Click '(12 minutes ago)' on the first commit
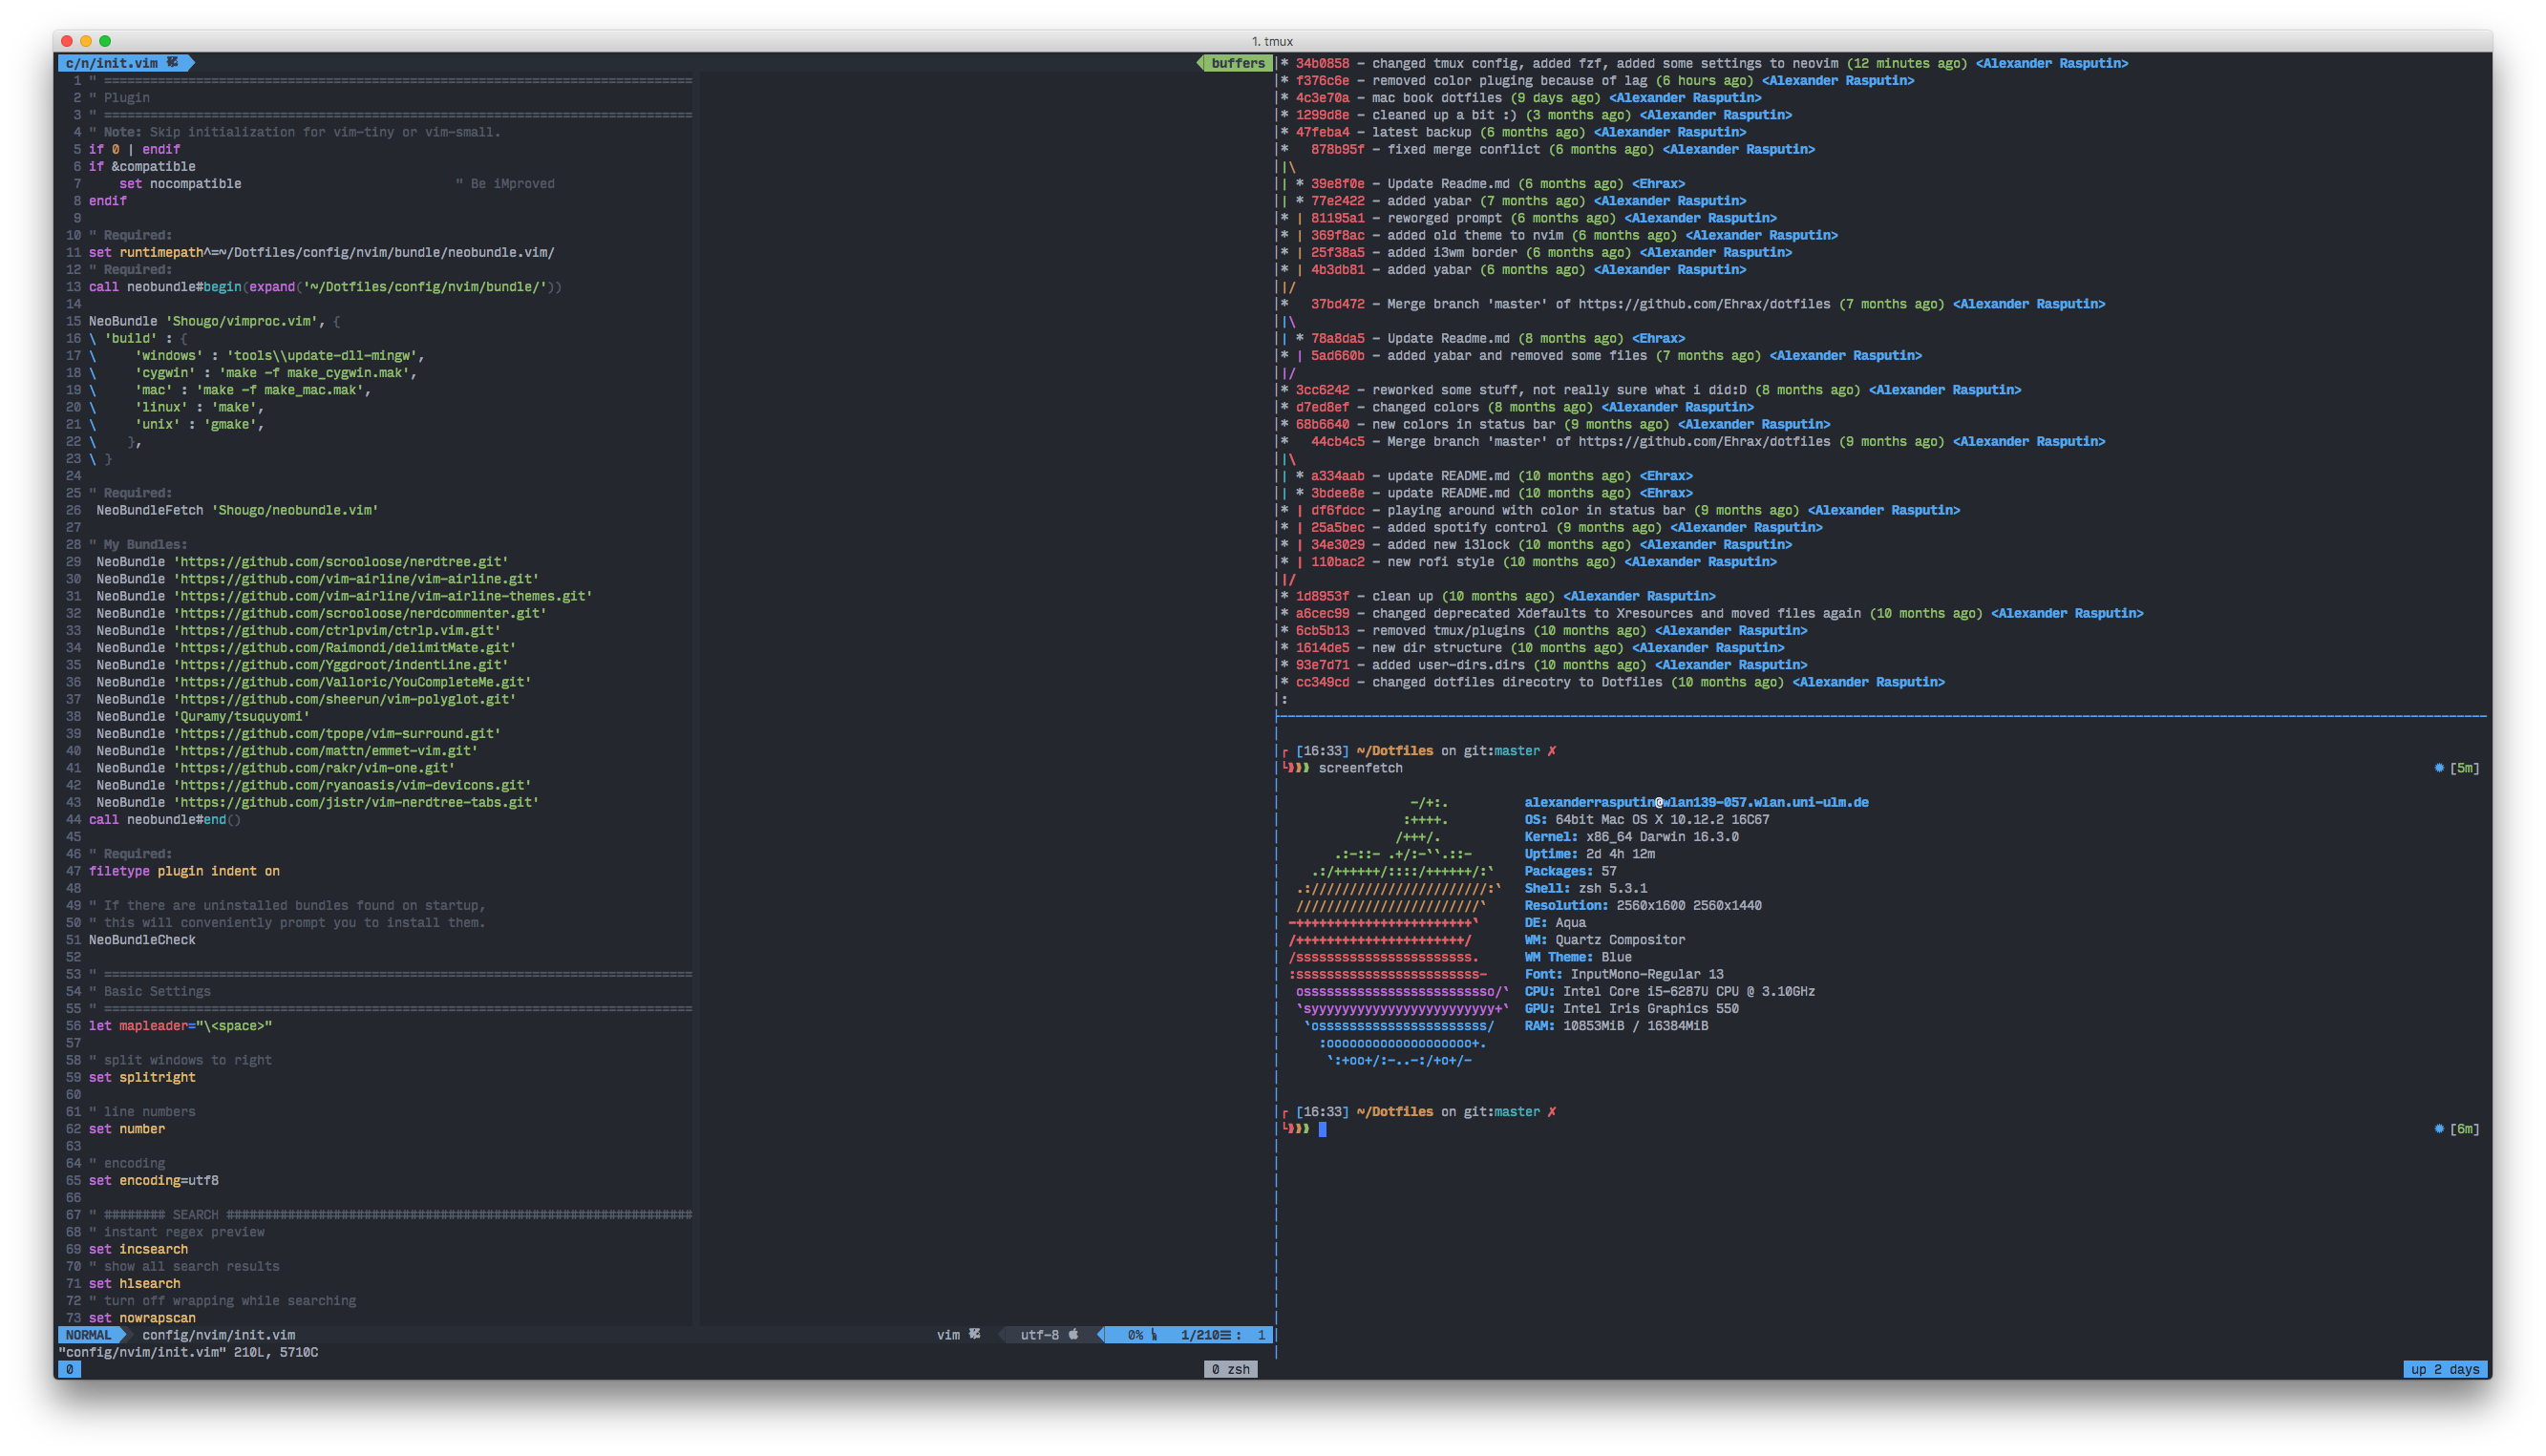 [x=1906, y=63]
